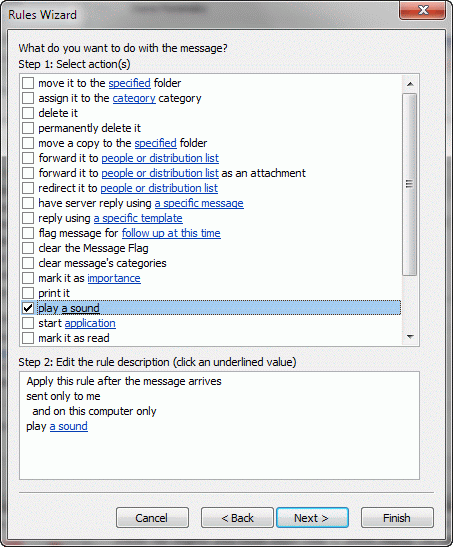Check the 'move it to the specified folder' box
Image resolution: width=453 pixels, height=547 pixels.
(28, 83)
